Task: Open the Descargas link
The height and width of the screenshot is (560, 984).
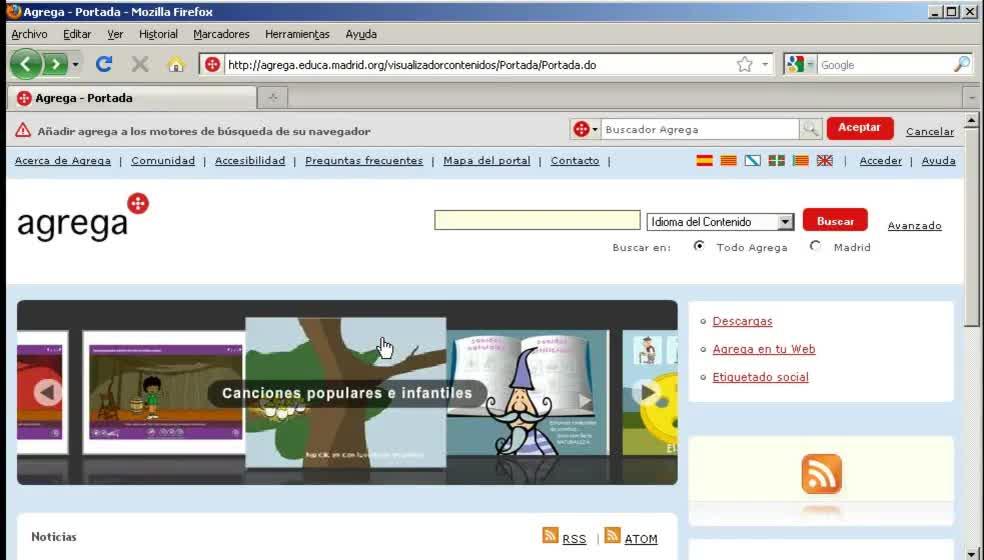Action: 742,321
